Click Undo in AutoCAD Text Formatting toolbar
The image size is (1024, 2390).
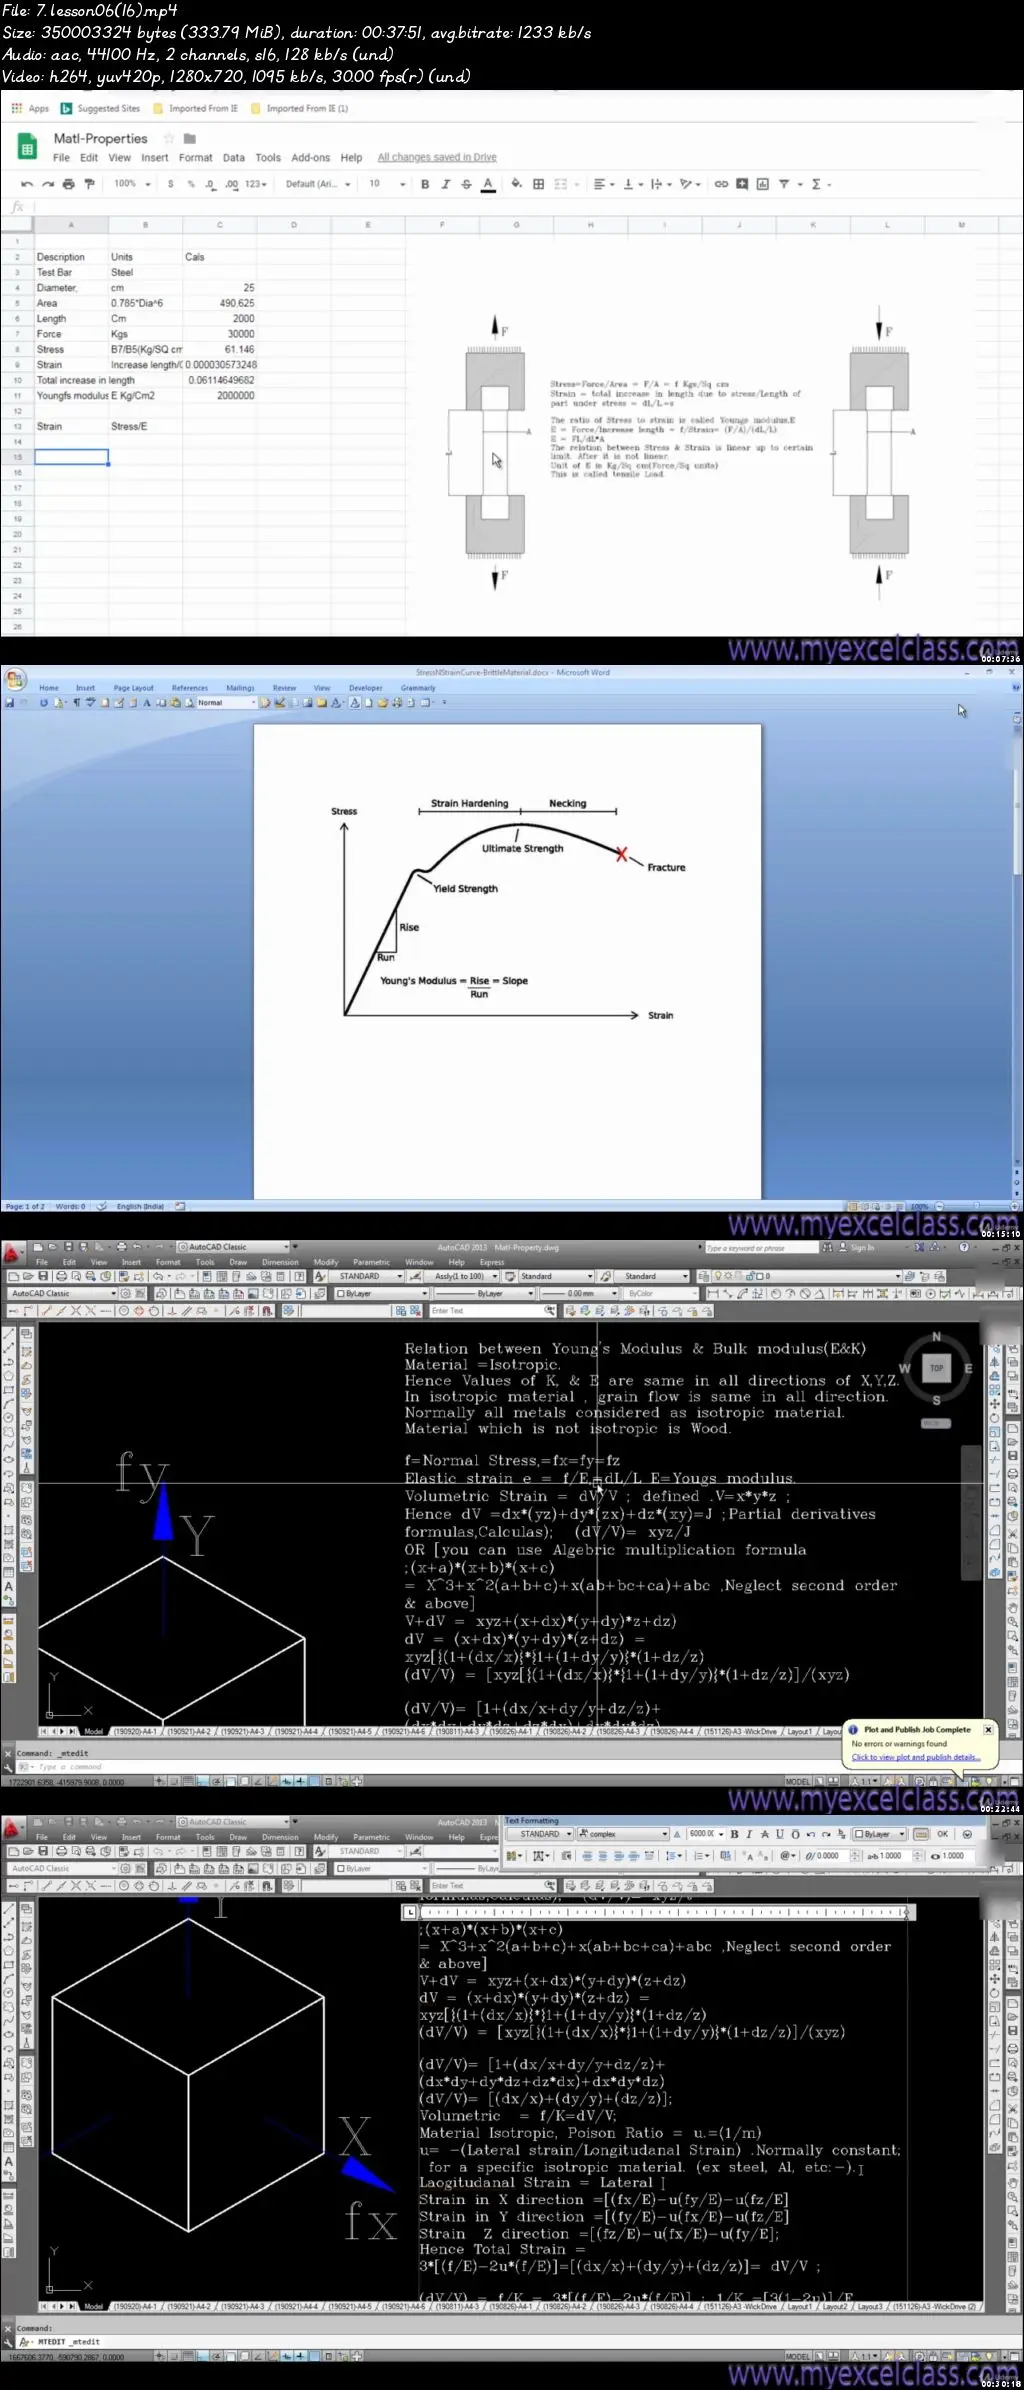pyautogui.click(x=811, y=1834)
